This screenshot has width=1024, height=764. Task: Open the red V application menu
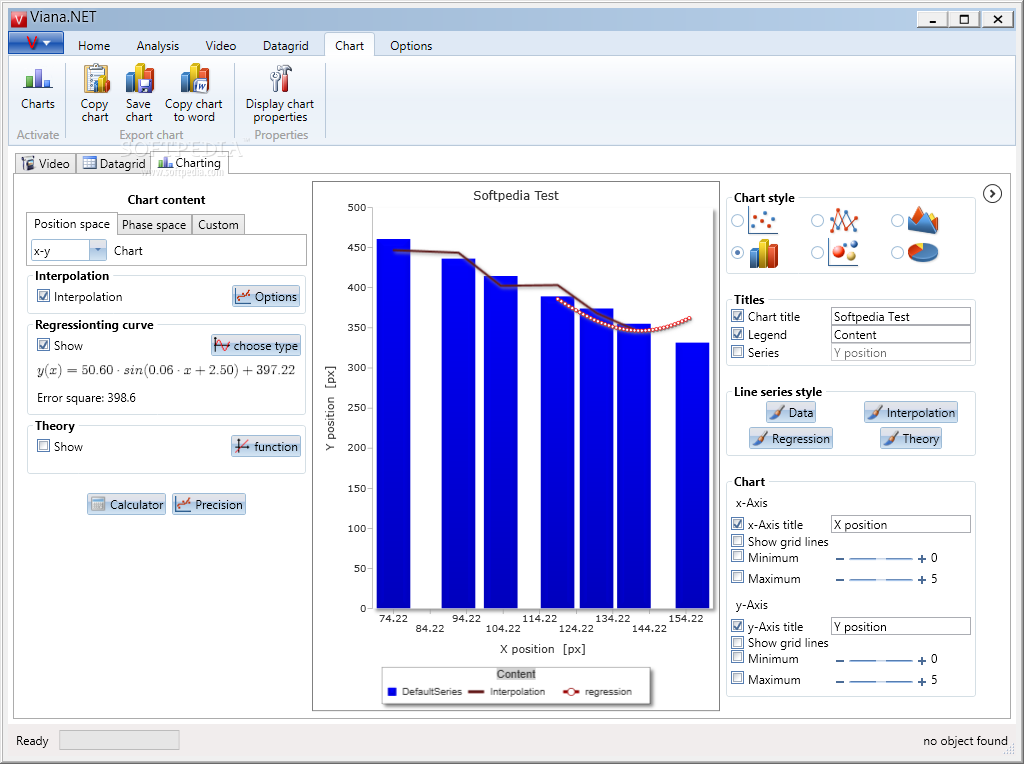pos(36,43)
